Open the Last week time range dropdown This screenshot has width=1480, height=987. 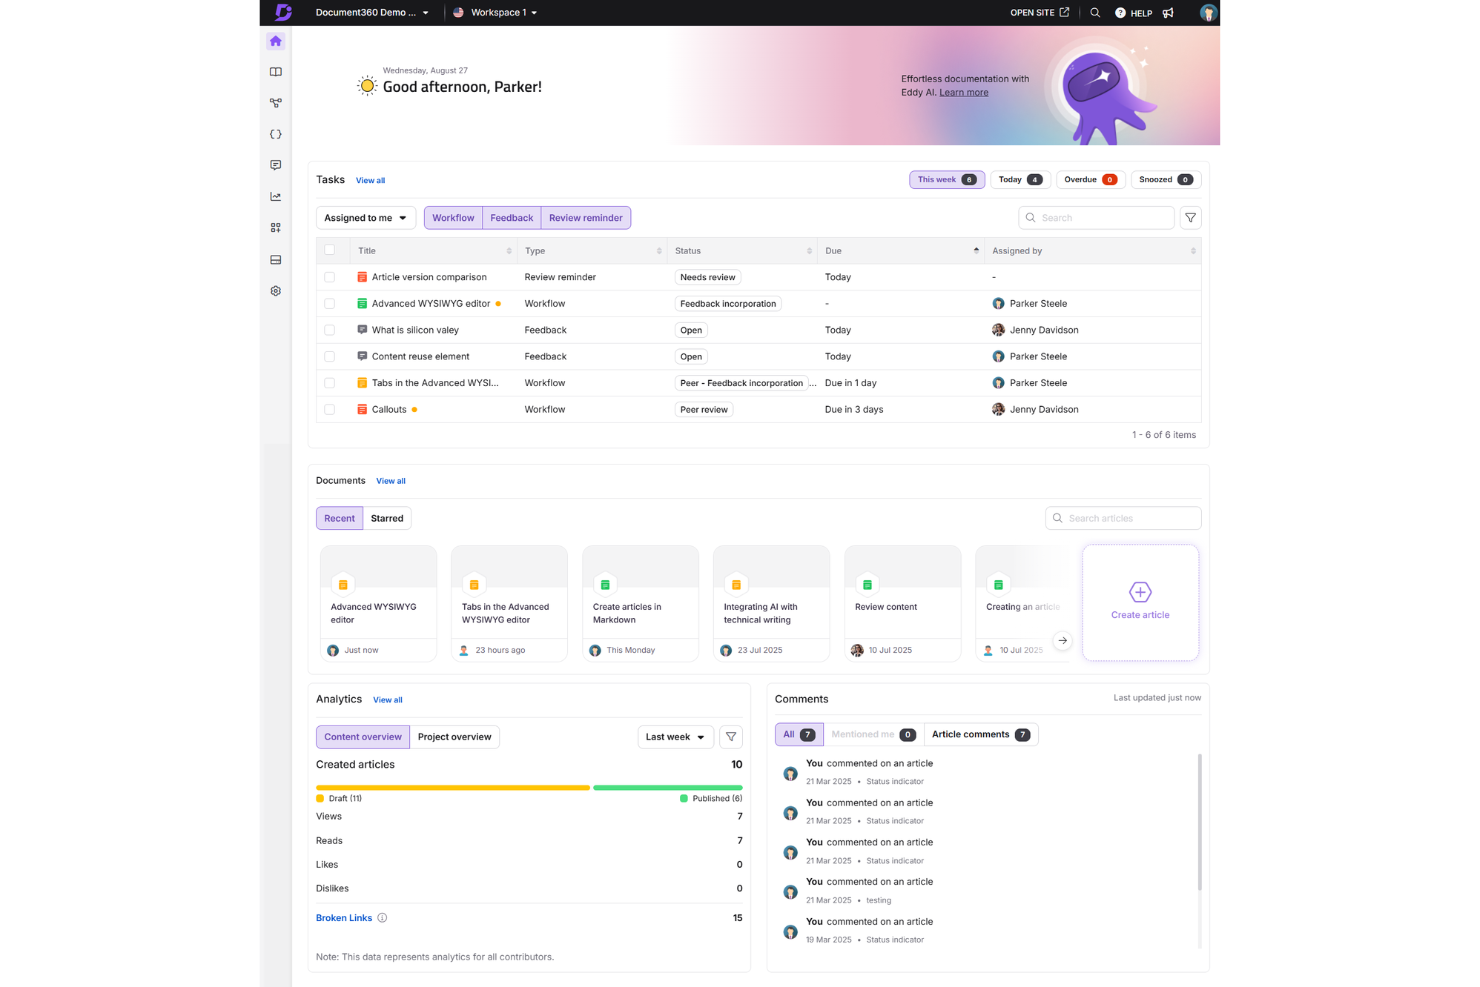click(x=675, y=736)
